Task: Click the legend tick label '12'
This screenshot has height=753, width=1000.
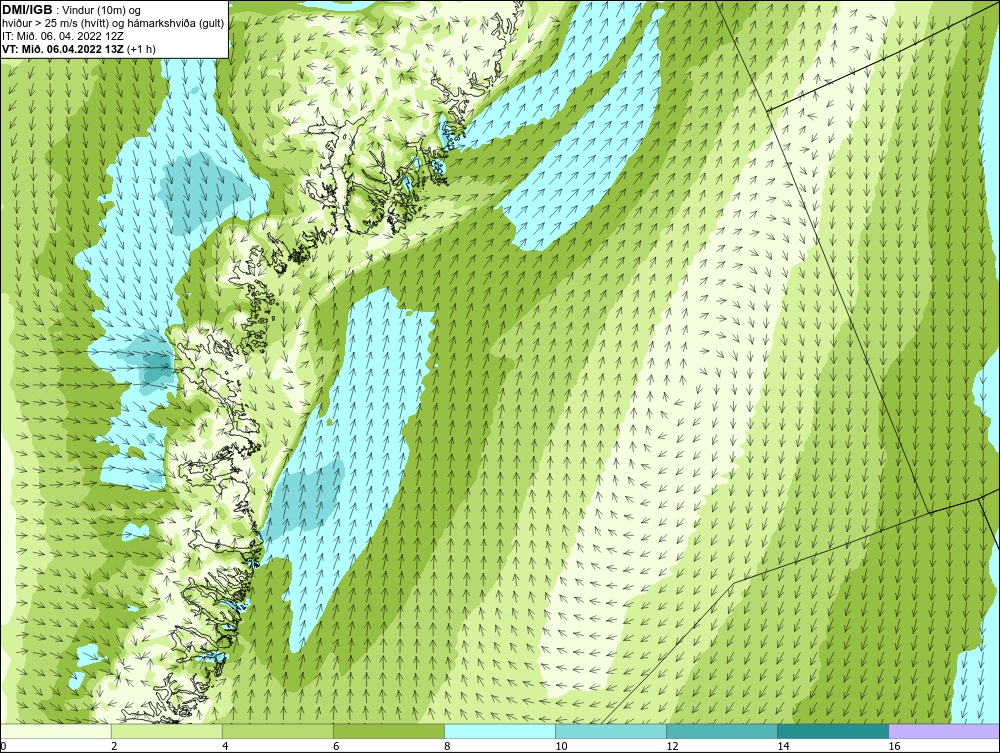Action: (672, 746)
